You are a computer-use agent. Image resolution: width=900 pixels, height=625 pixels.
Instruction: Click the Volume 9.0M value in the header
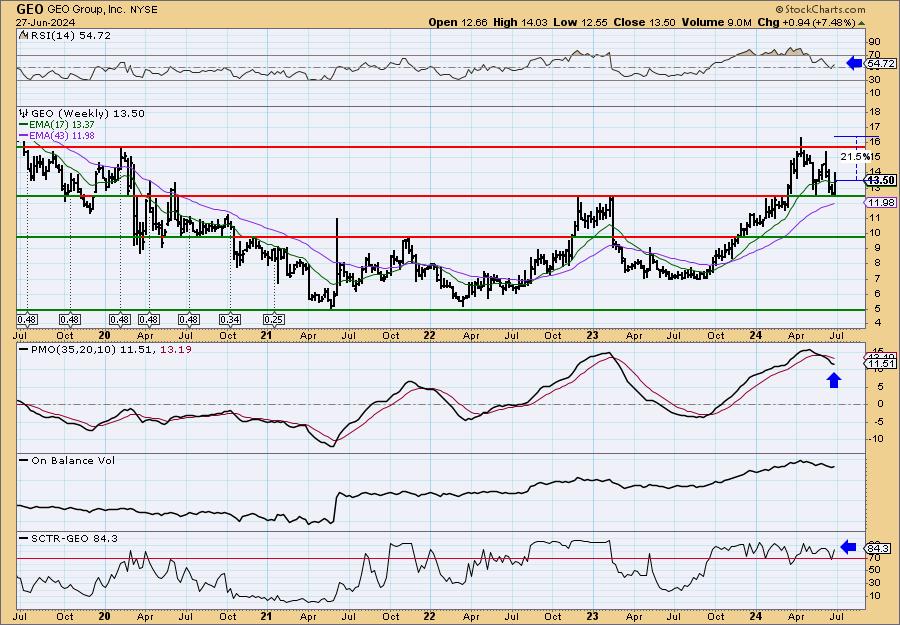click(716, 22)
